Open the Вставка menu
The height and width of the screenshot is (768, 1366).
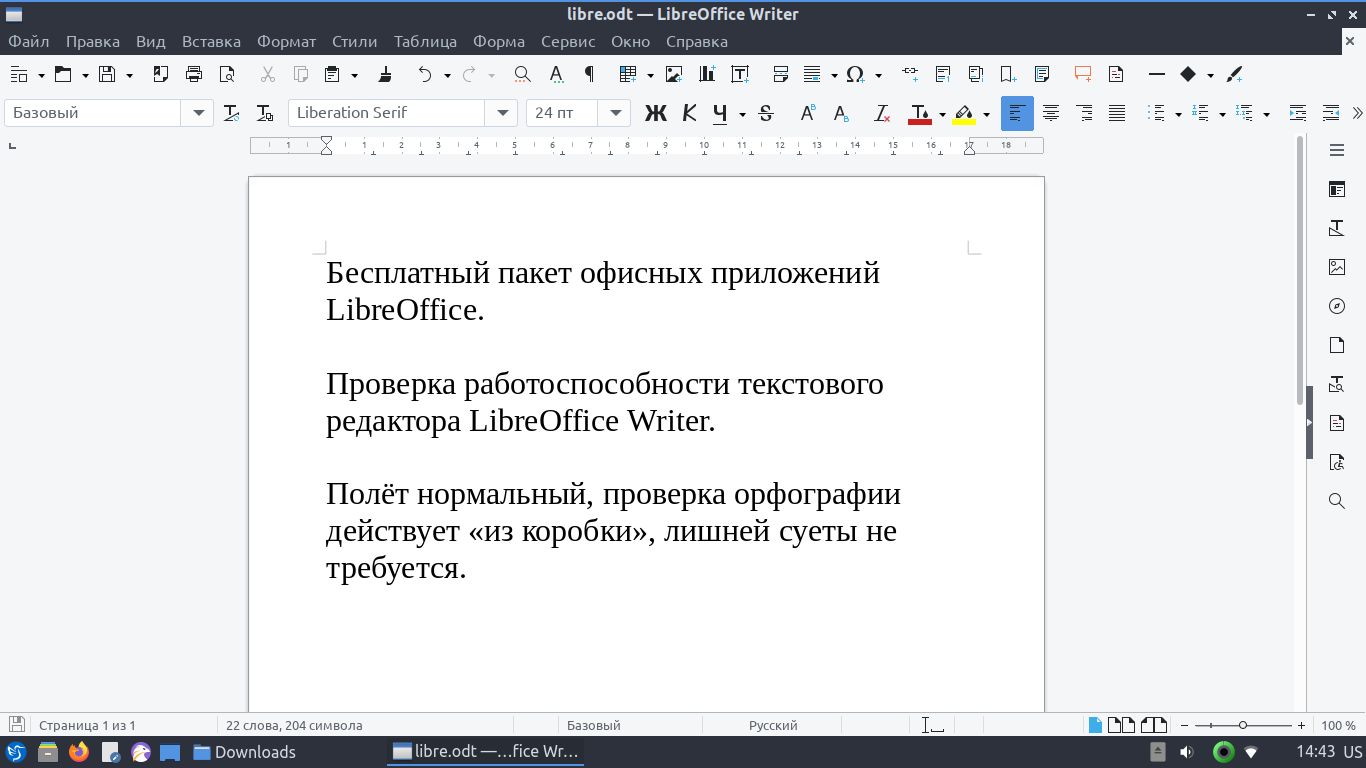pyautogui.click(x=211, y=41)
